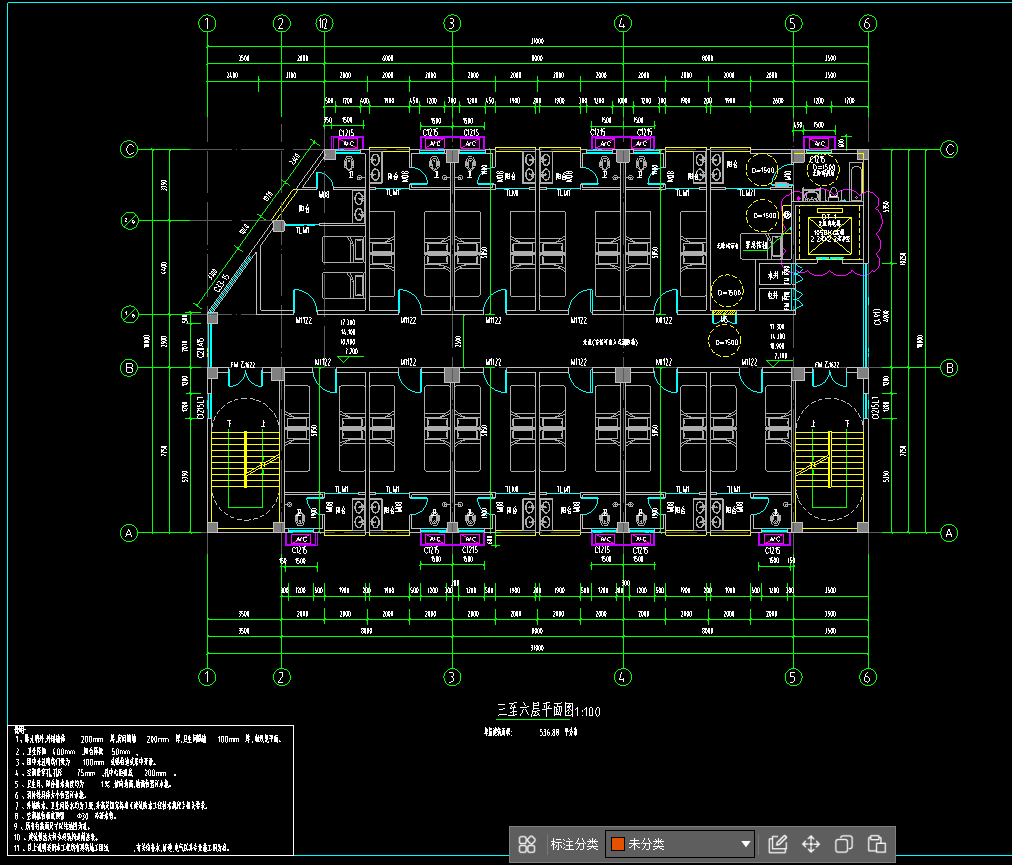Click the copy annotation icon
The height and width of the screenshot is (865, 1012).
point(844,844)
